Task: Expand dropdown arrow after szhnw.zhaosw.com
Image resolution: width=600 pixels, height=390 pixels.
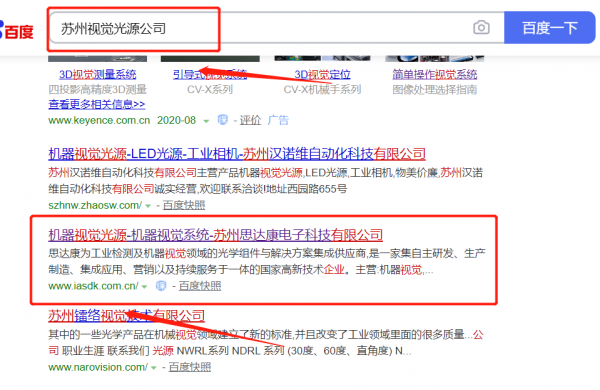Action: point(148,206)
